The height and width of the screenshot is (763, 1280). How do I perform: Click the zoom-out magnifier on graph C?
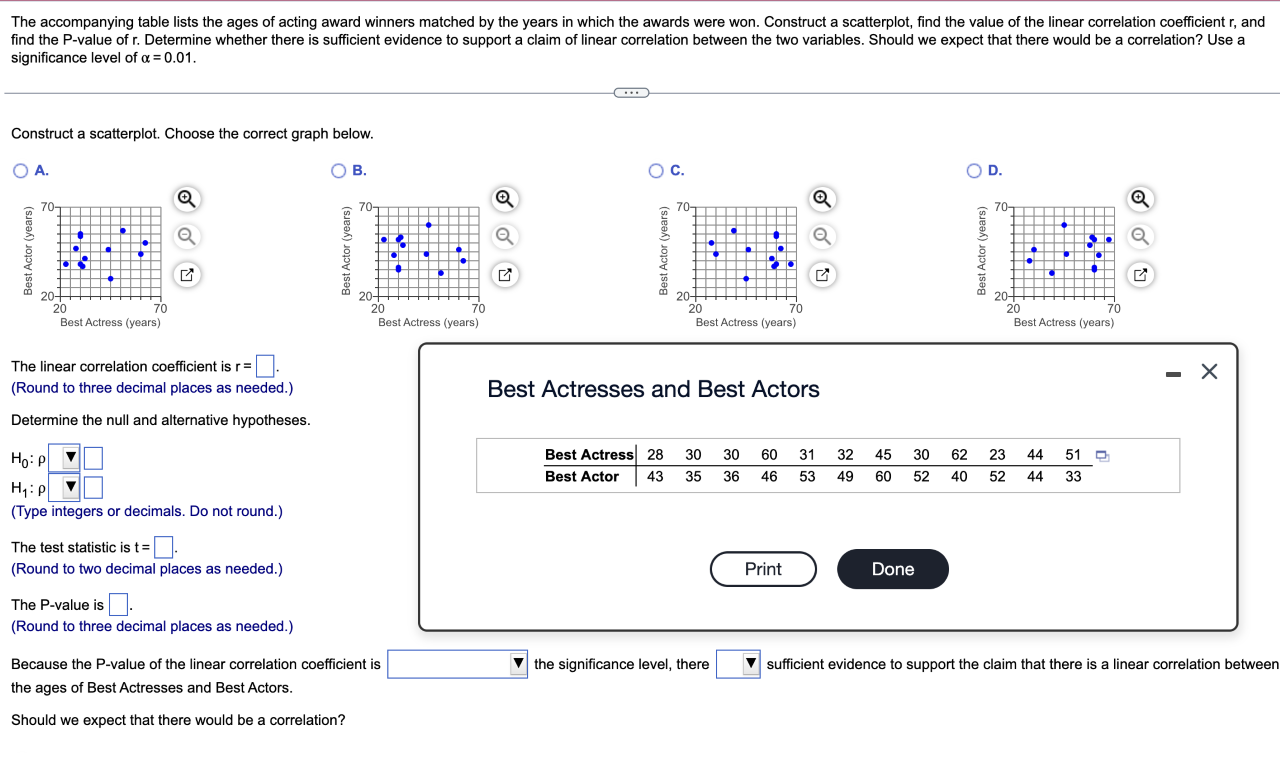(821, 236)
